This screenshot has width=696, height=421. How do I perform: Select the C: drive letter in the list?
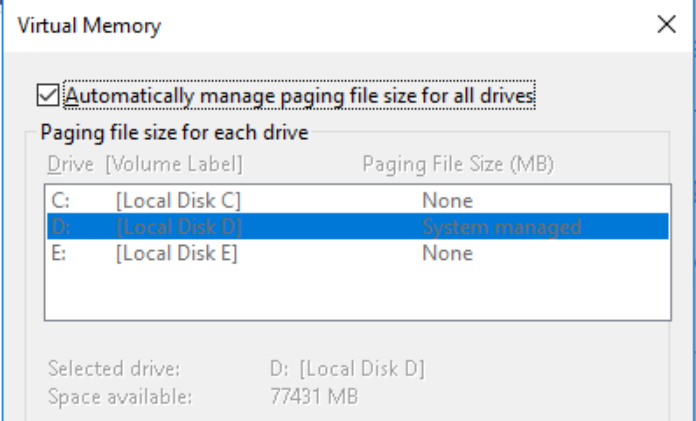point(59,201)
